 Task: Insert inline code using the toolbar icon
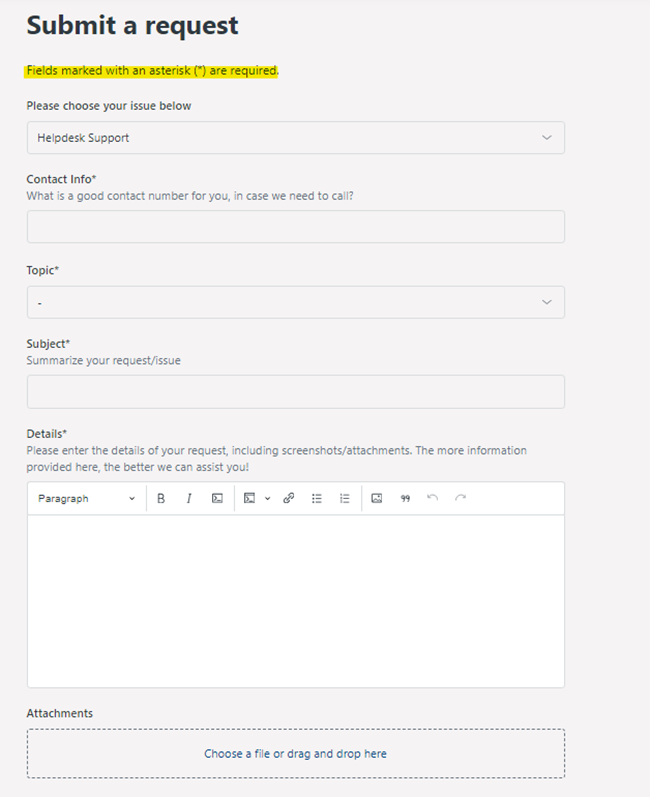(x=217, y=498)
